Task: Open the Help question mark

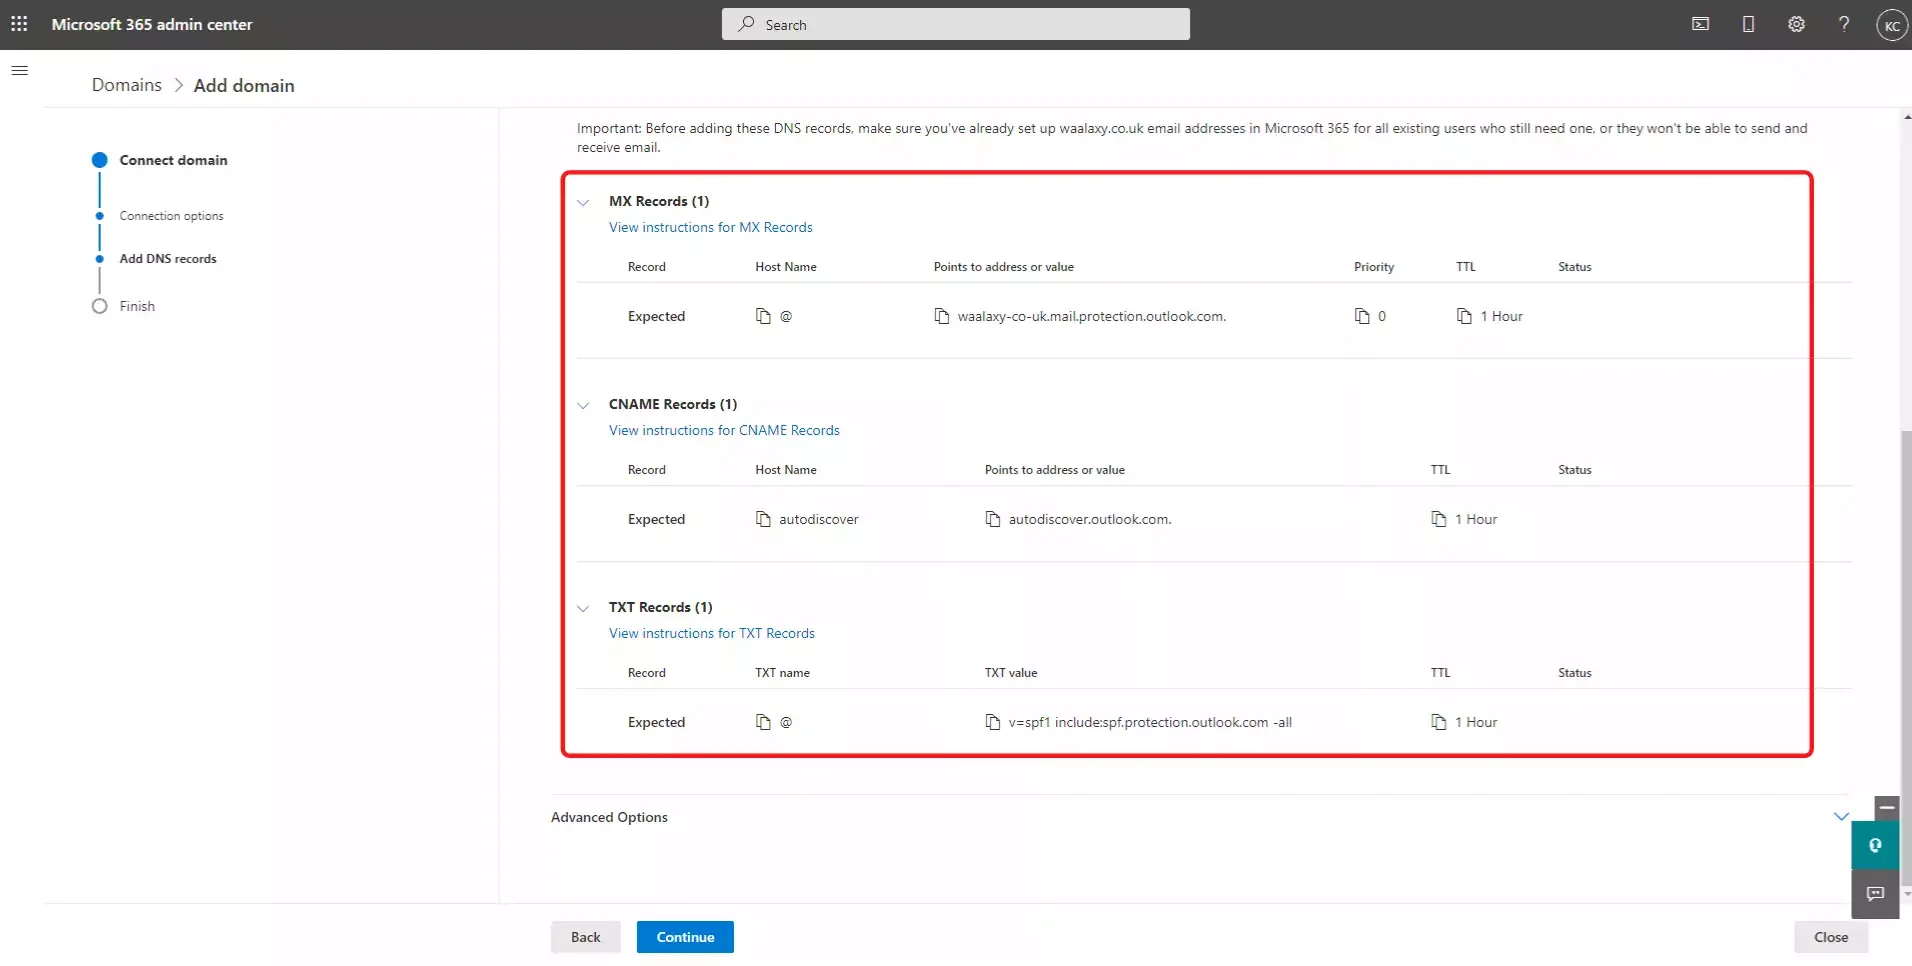Action: click(x=1844, y=24)
